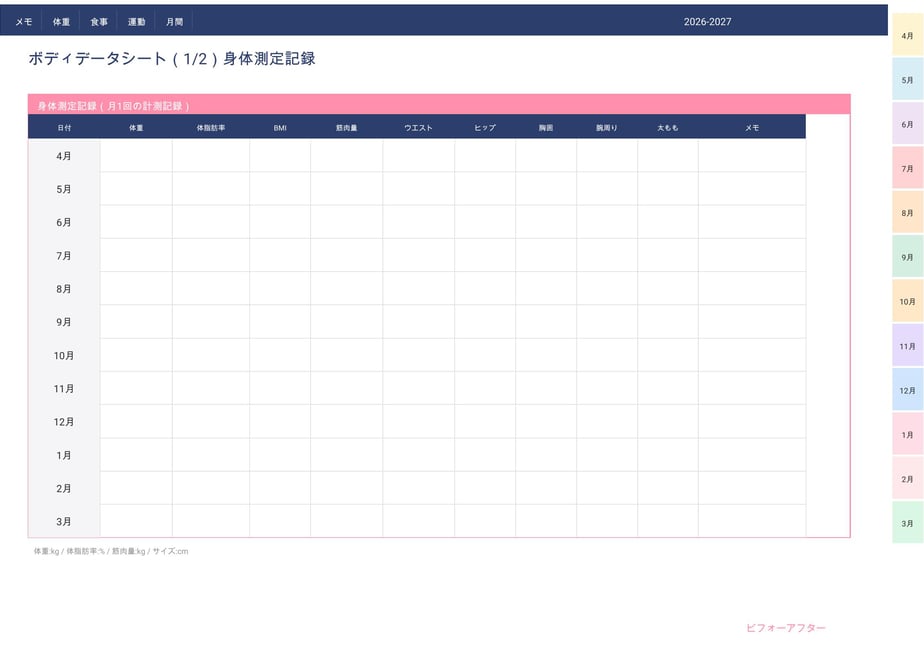This screenshot has width=924, height=660.
Task: Click the 太もも column header
Action: 668,127
